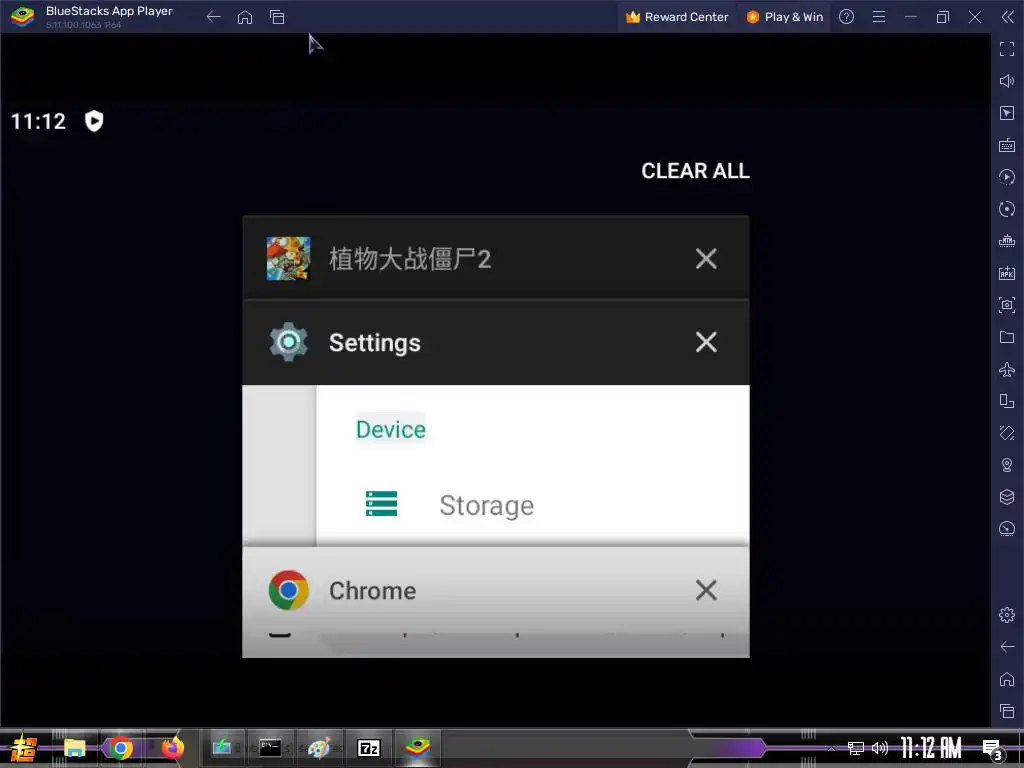Switch to Paint in the taskbar
1024x768 pixels.
319,748
